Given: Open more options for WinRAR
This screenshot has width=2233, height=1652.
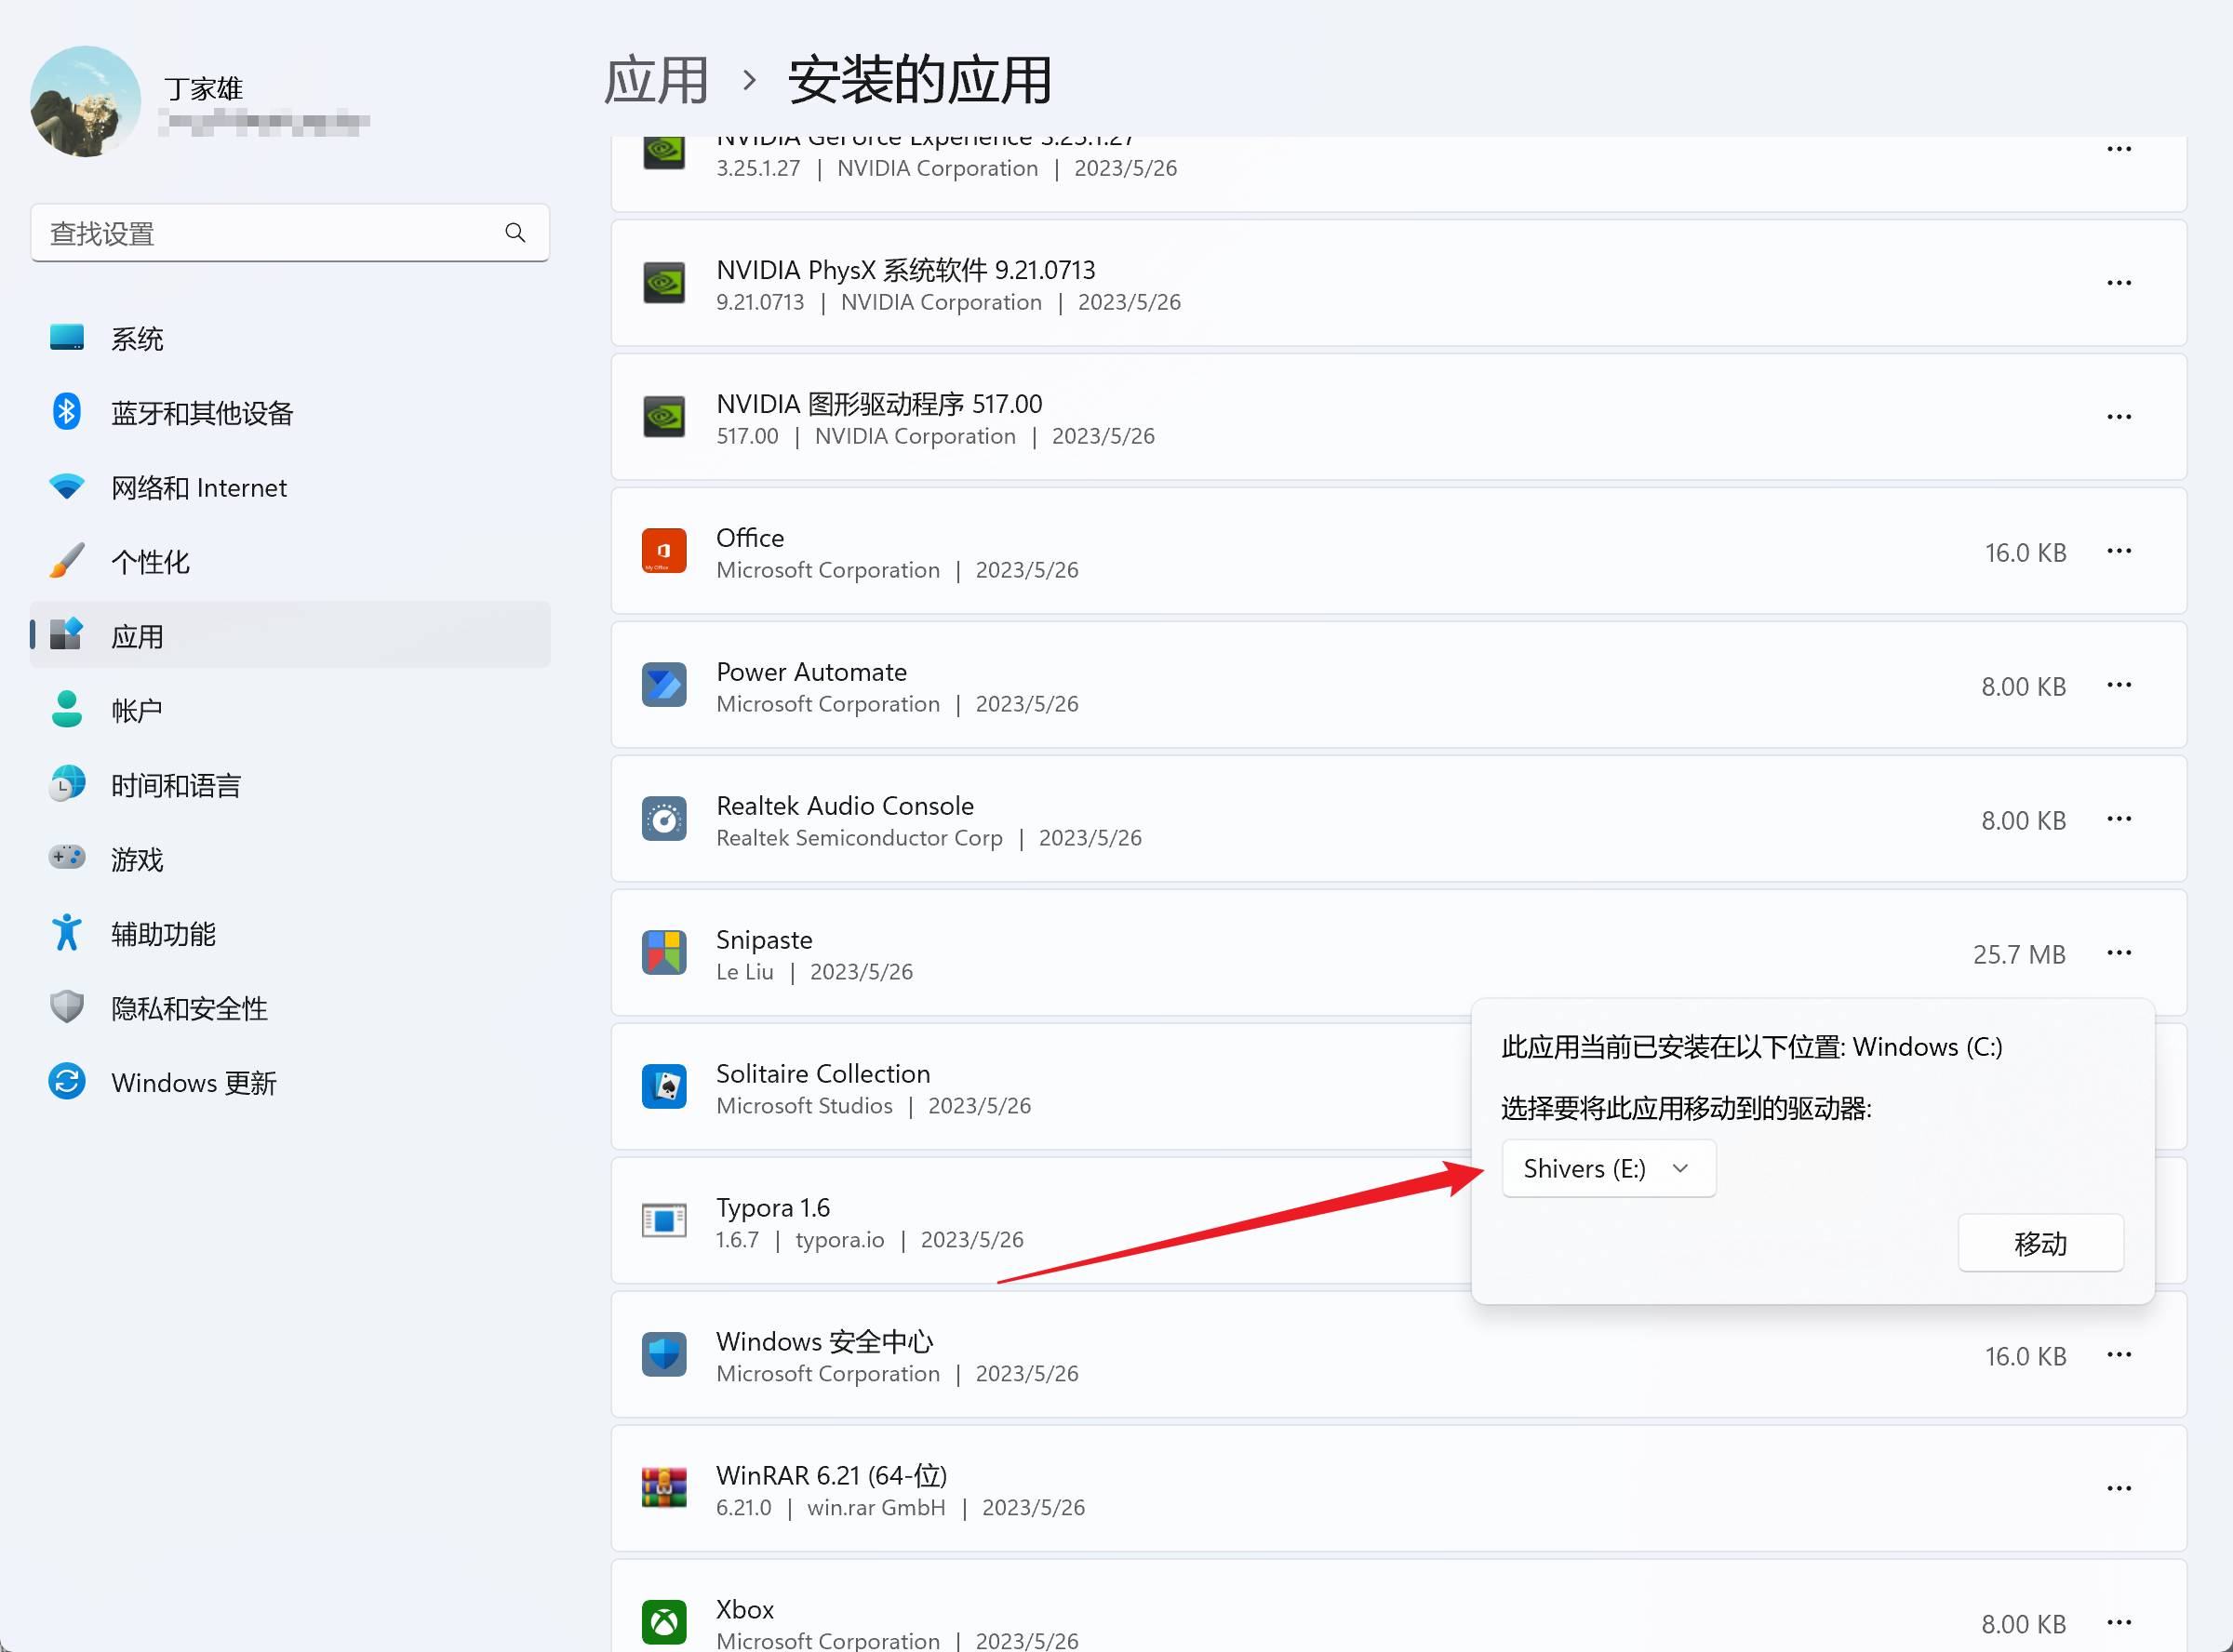Looking at the screenshot, I should tap(2119, 1490).
